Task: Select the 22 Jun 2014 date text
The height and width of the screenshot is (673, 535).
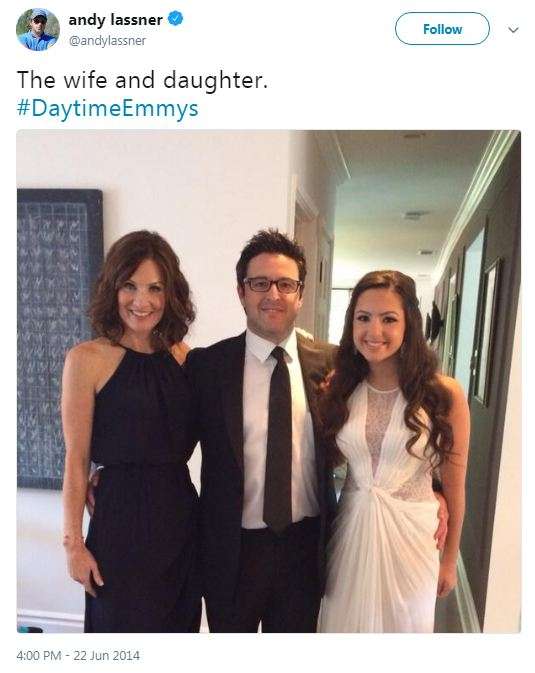Action: click(x=106, y=656)
